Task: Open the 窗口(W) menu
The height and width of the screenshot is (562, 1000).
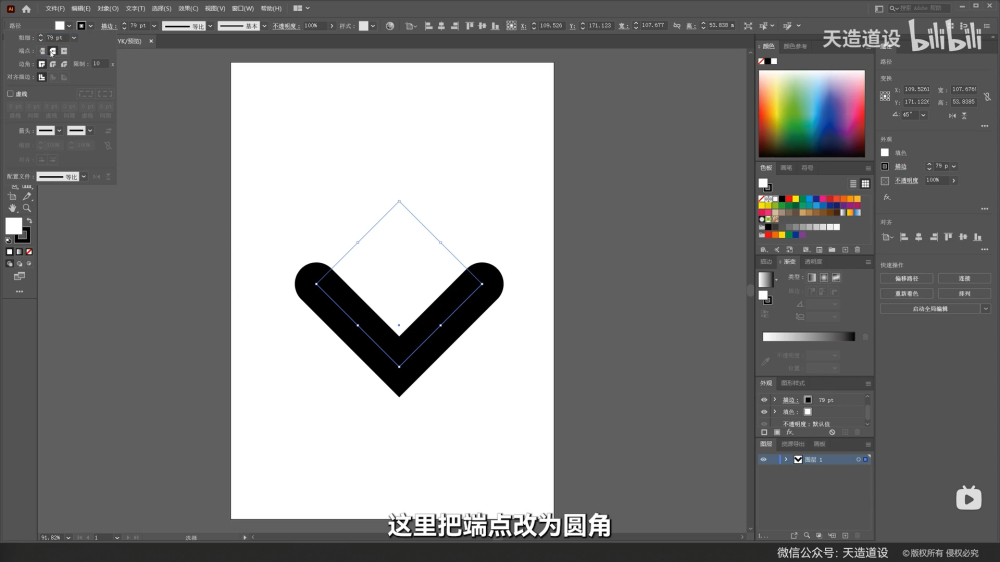Action: tap(242, 9)
